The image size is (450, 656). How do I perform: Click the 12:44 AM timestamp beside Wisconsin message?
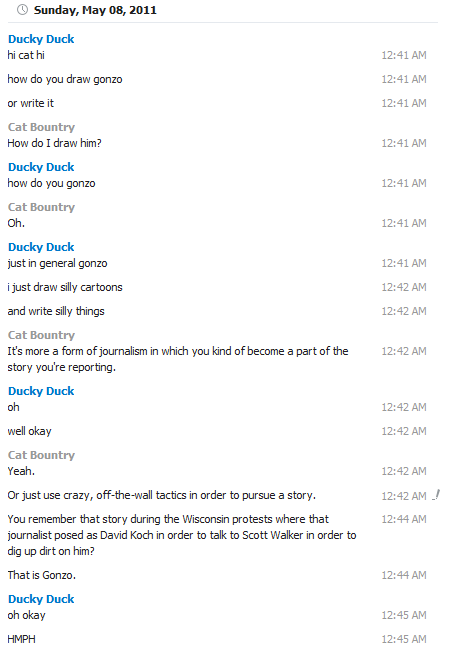[404, 519]
